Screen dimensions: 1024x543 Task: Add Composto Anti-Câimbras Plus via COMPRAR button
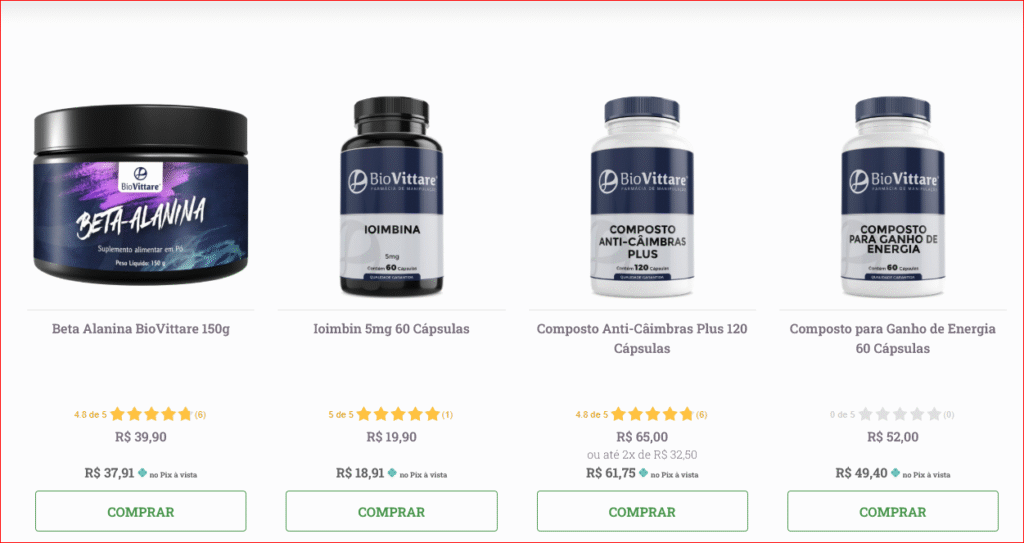tap(642, 512)
